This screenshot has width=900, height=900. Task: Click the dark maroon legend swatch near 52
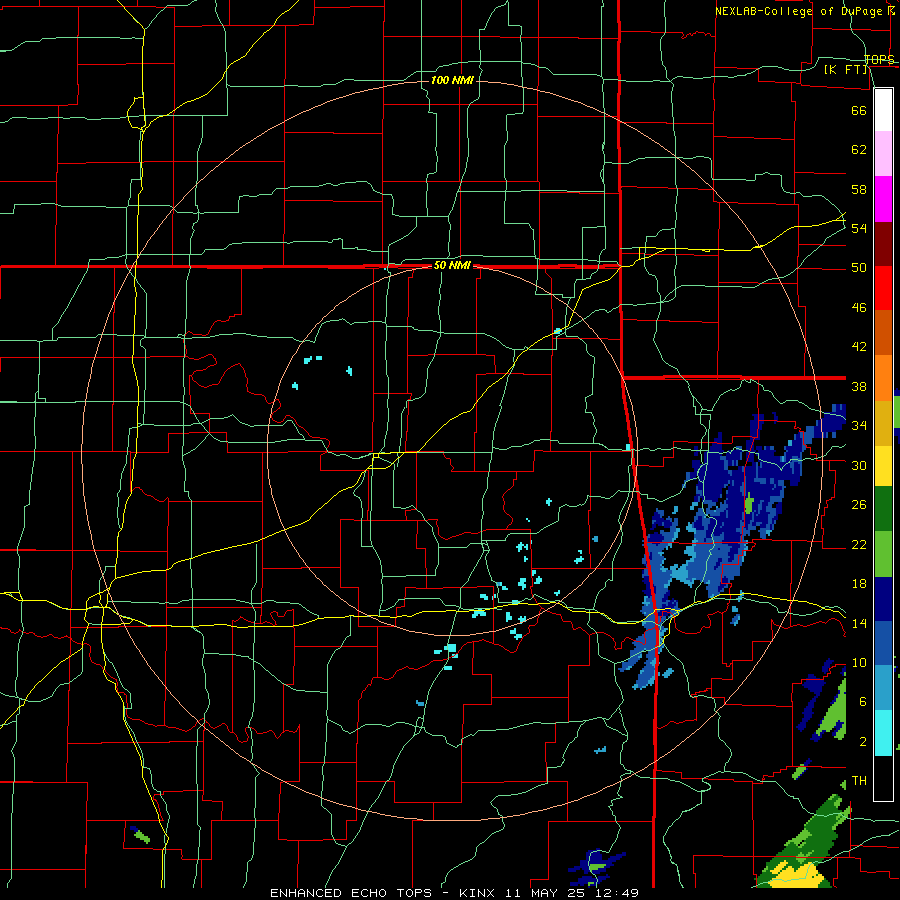click(x=883, y=244)
